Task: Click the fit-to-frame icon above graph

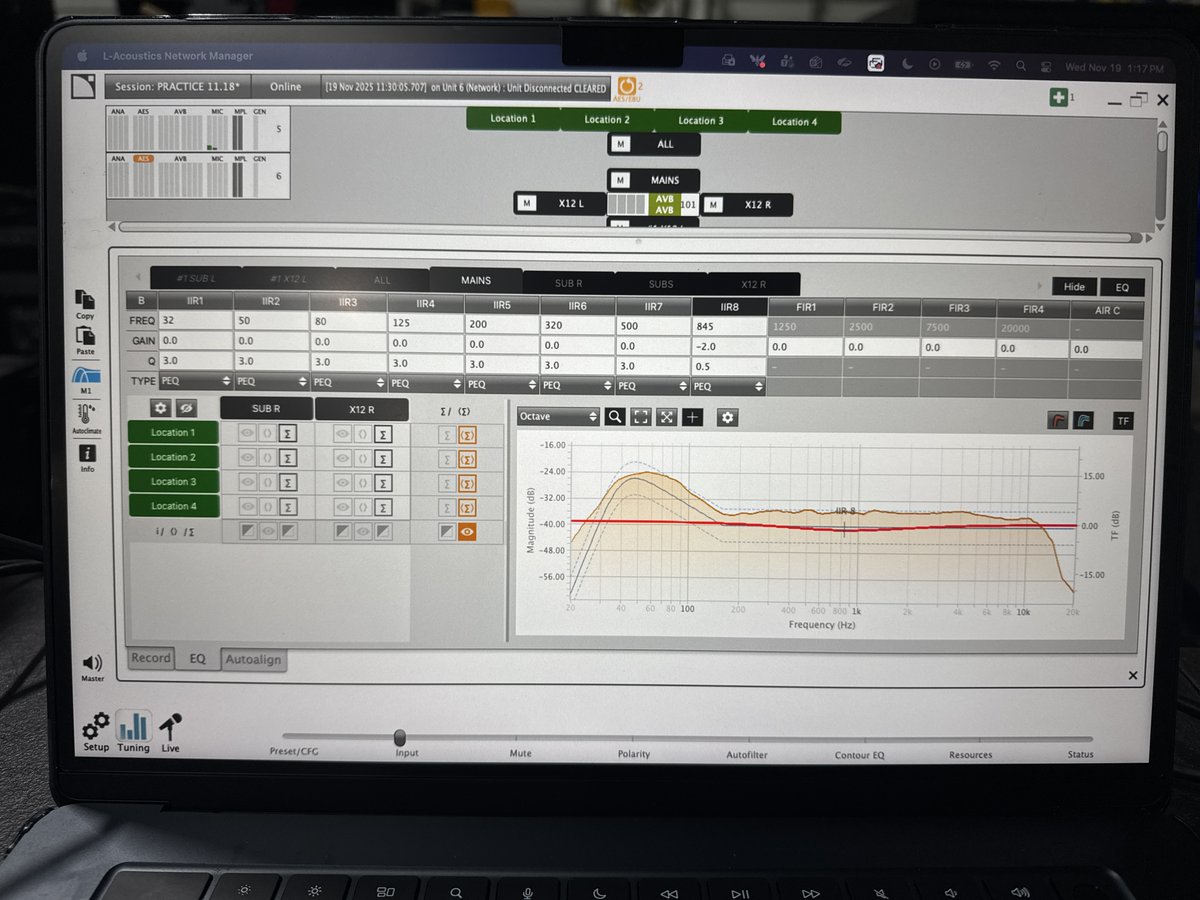Action: click(x=641, y=417)
